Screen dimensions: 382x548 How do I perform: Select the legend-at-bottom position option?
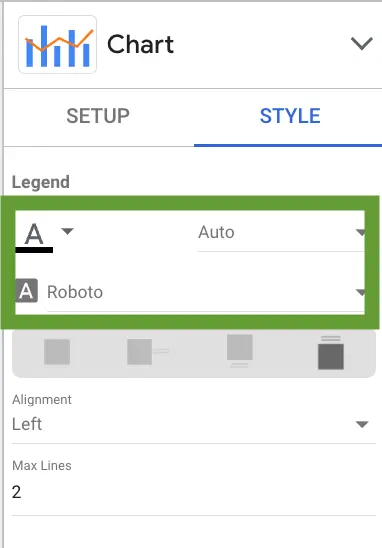point(240,351)
